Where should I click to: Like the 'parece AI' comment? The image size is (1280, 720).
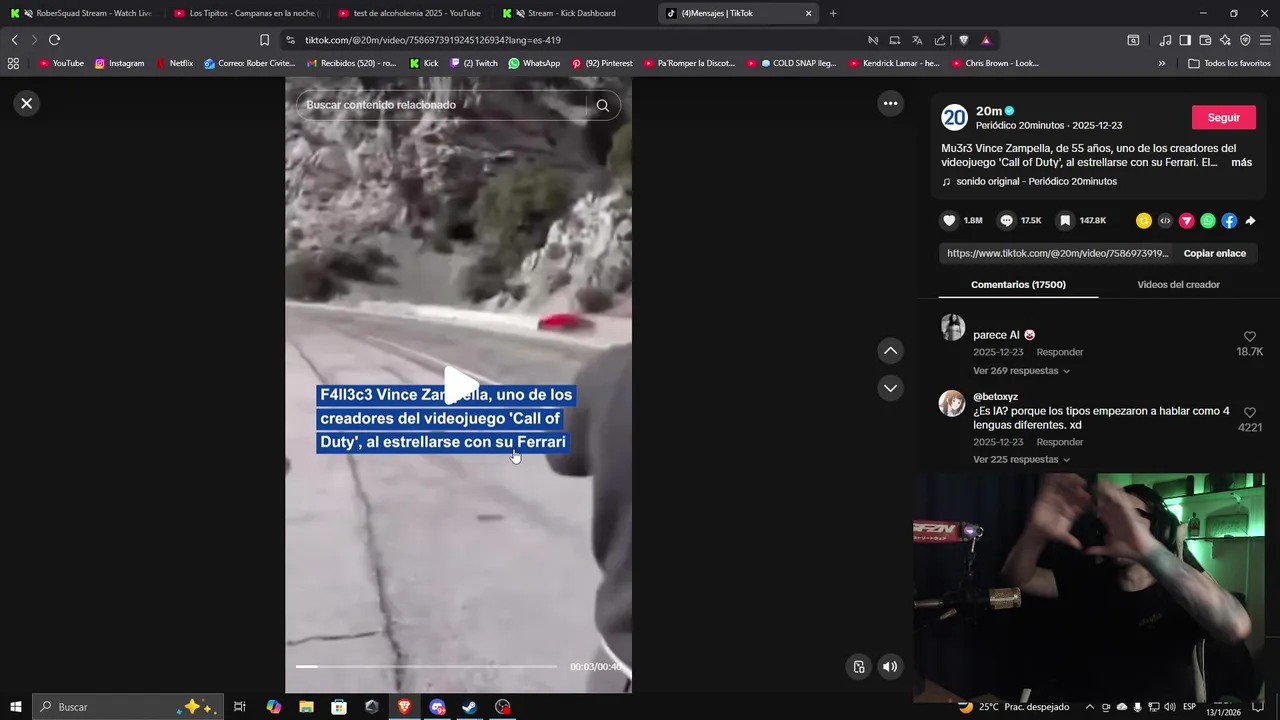(1249, 337)
